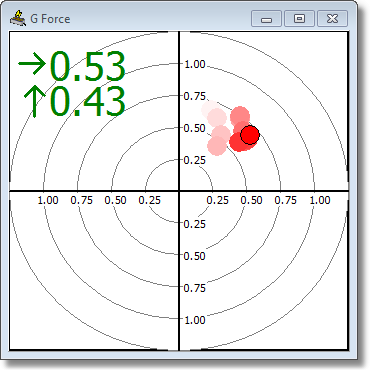Viewport: 370px width, 372px height.
Task: Click the leftmost 1.00 horizontal axis label
Action: 48,200
